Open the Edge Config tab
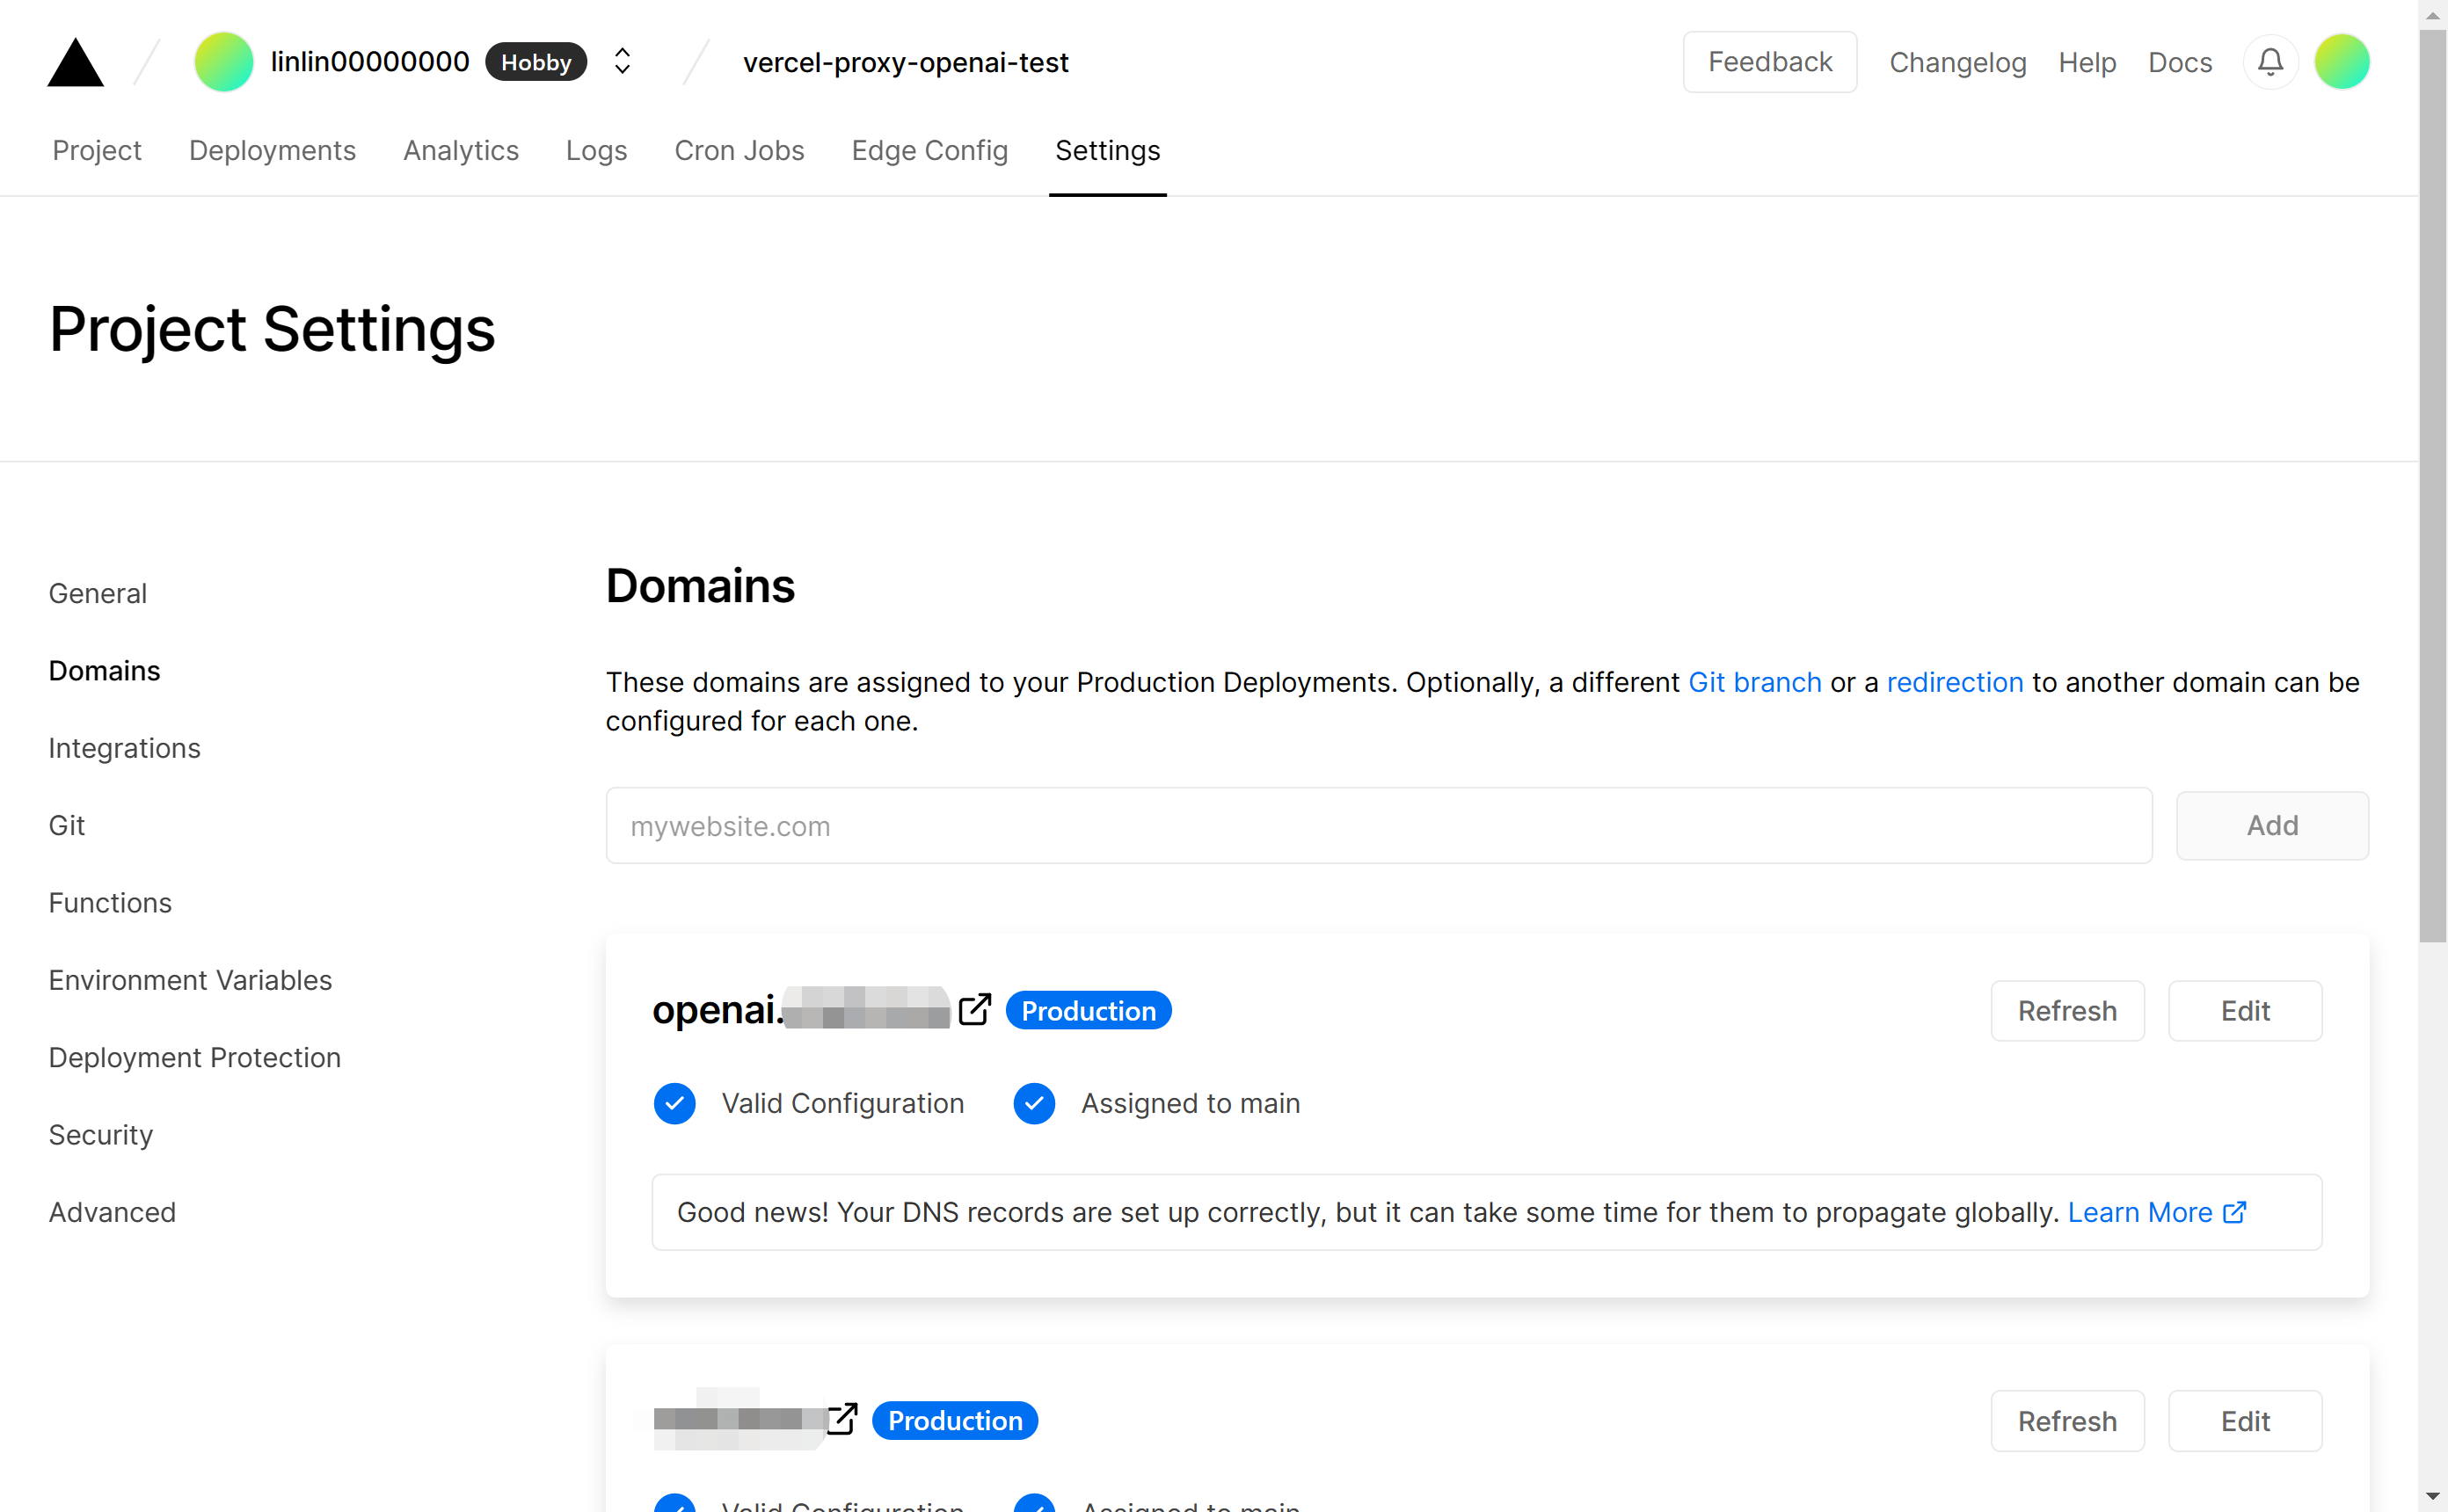2448x1512 pixels. [929, 150]
